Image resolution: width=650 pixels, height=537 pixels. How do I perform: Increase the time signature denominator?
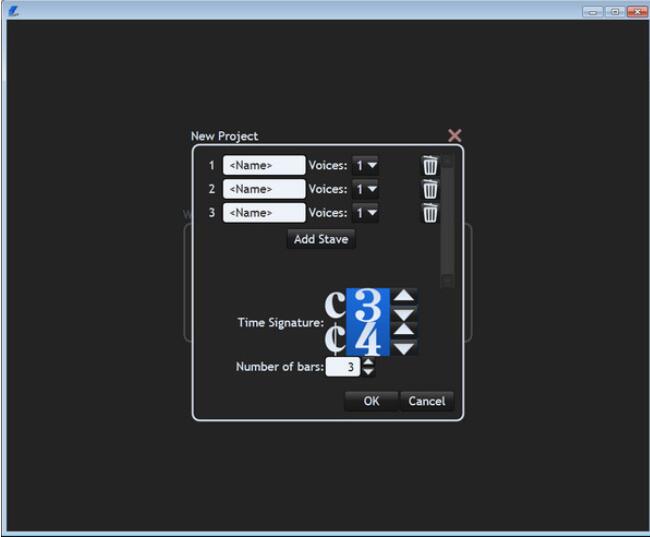[x=403, y=330]
